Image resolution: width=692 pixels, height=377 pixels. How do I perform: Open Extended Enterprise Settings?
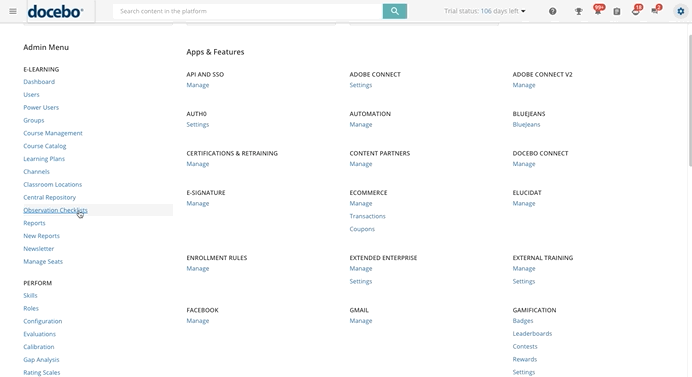[361, 281]
